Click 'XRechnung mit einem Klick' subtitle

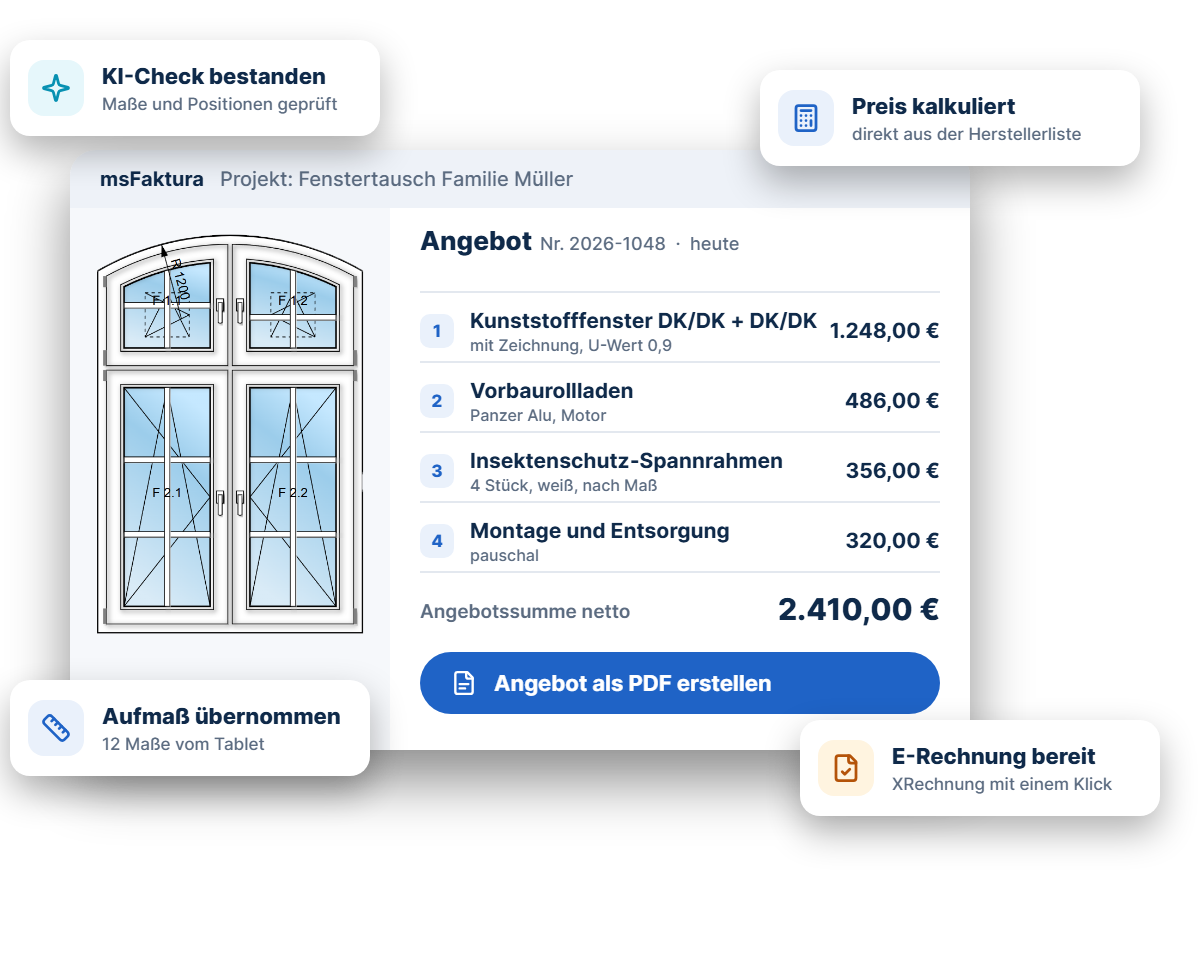click(x=1002, y=784)
